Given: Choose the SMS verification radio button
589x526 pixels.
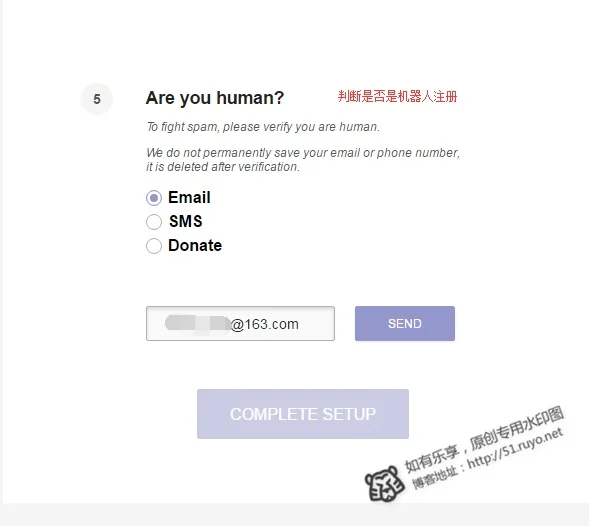Looking at the screenshot, I should click(154, 222).
